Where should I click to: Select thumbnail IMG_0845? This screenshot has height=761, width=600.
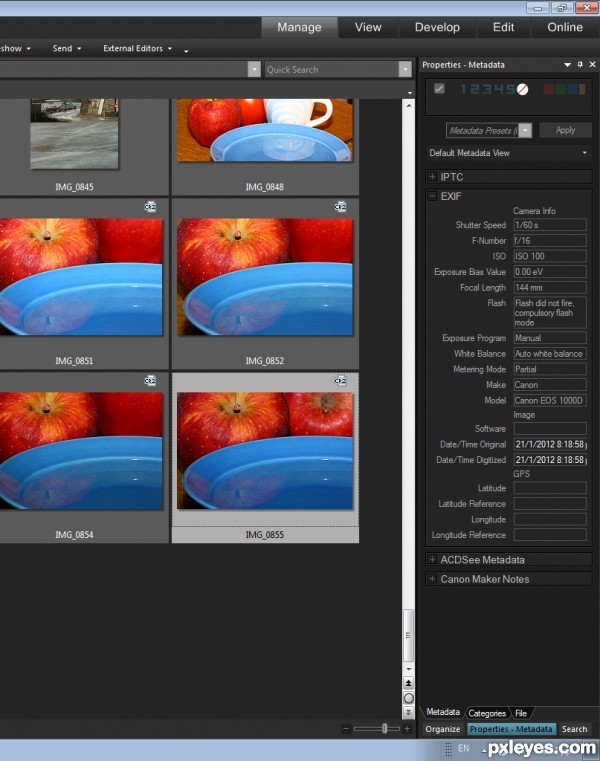coord(74,134)
